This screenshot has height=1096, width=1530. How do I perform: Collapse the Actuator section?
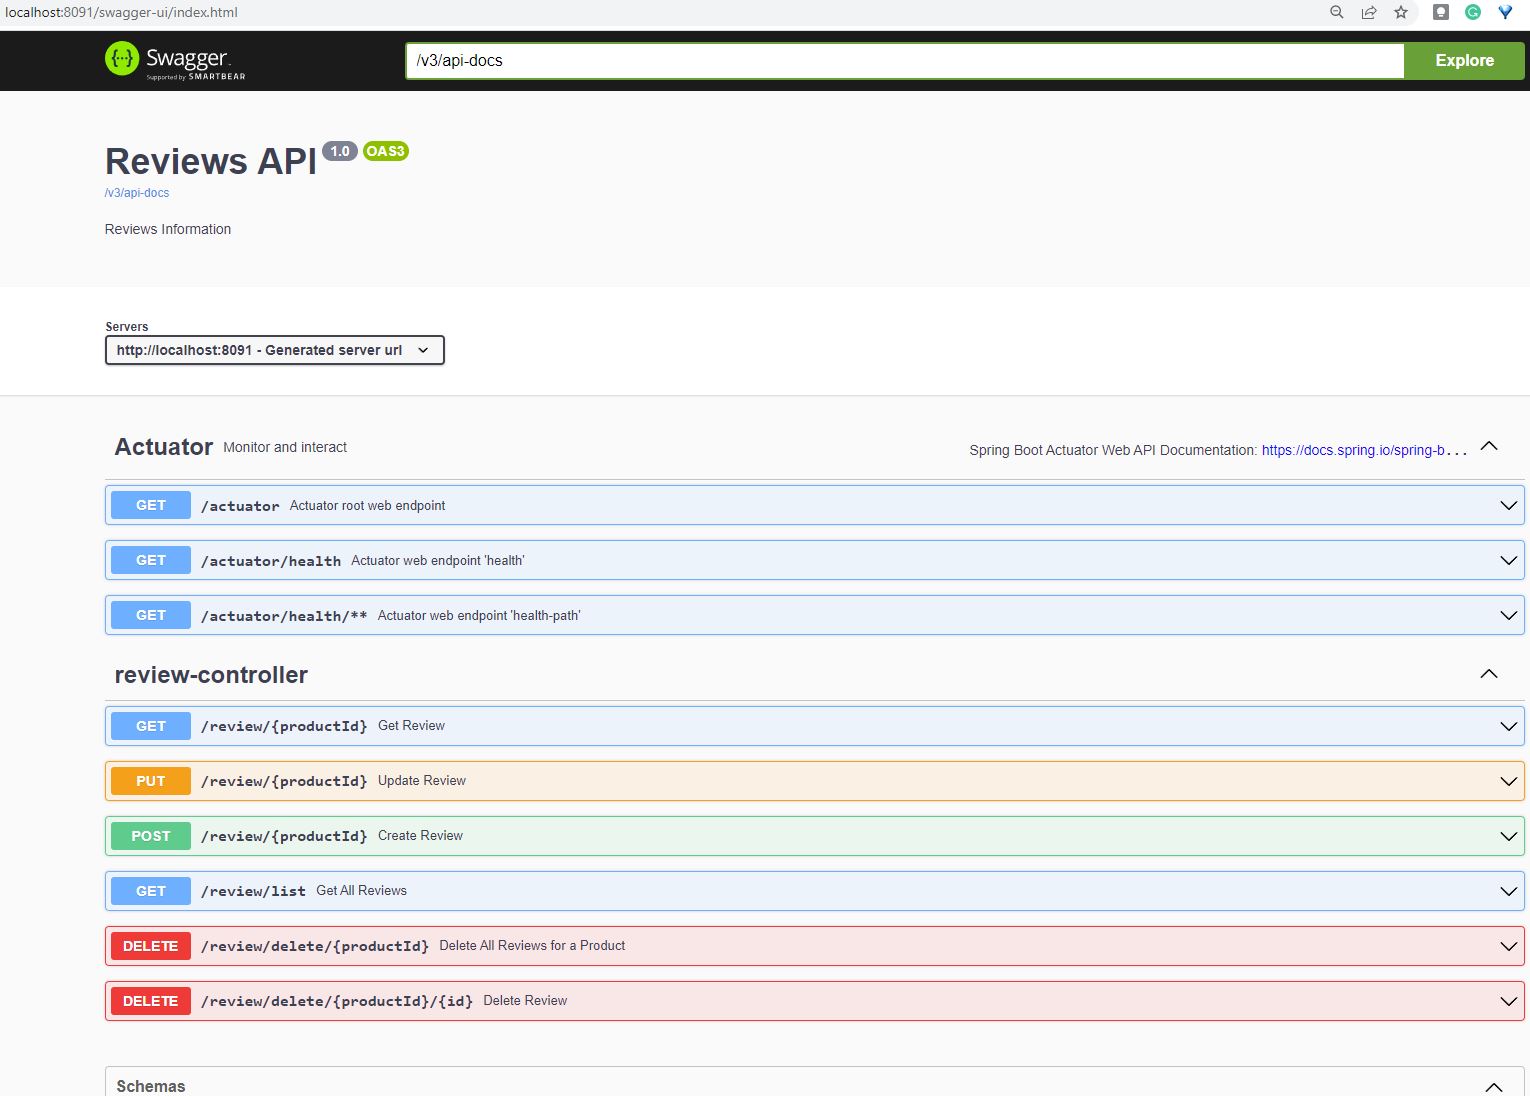1488,447
